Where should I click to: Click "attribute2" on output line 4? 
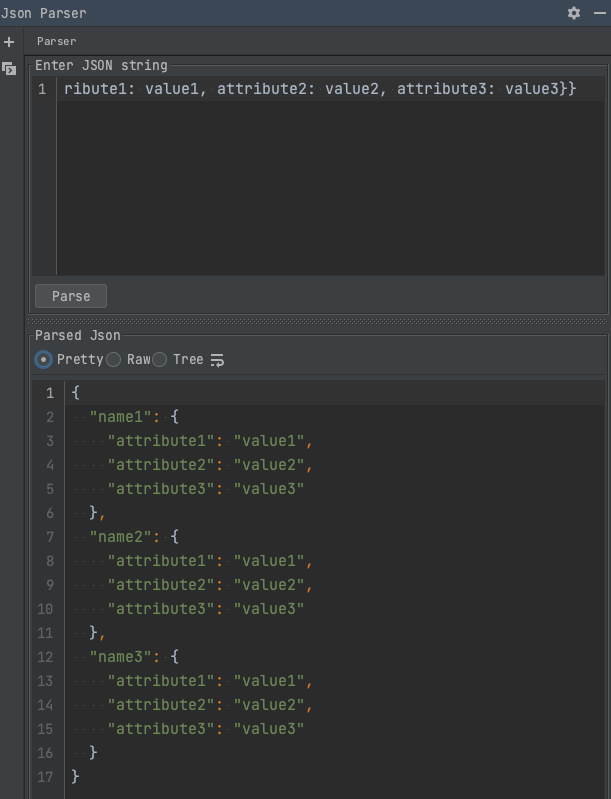coord(161,465)
